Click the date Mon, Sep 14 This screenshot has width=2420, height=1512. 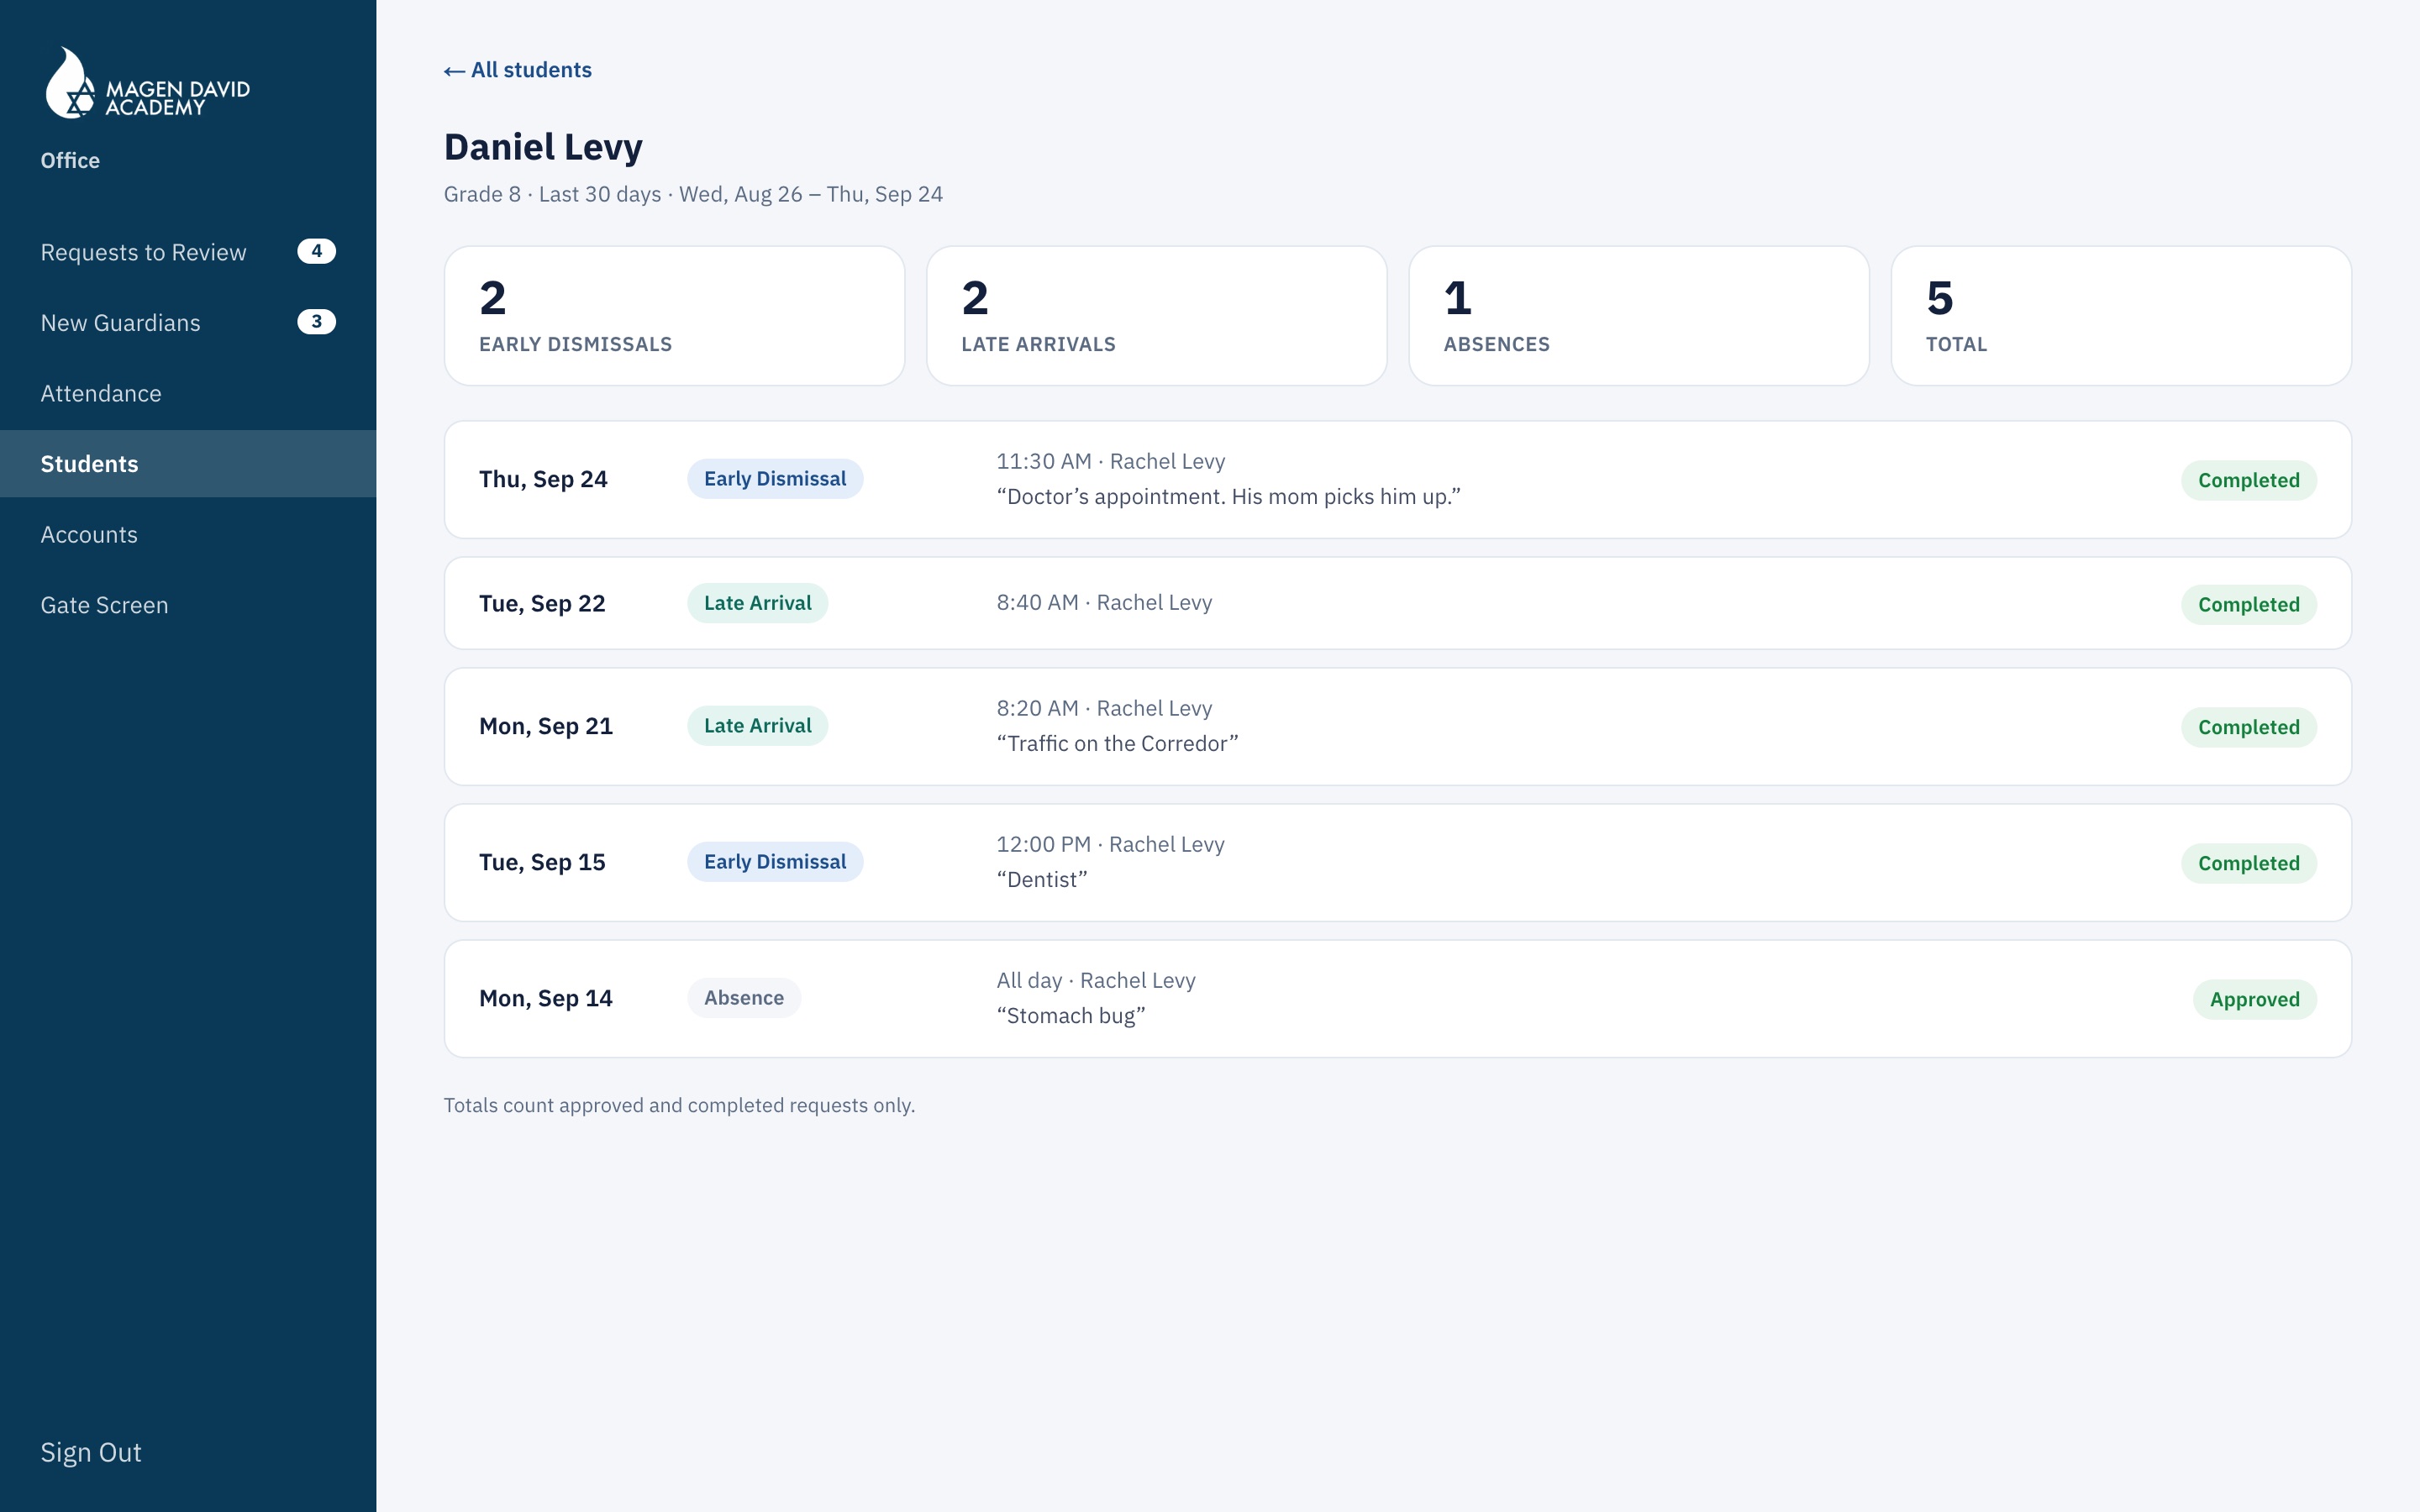546,998
